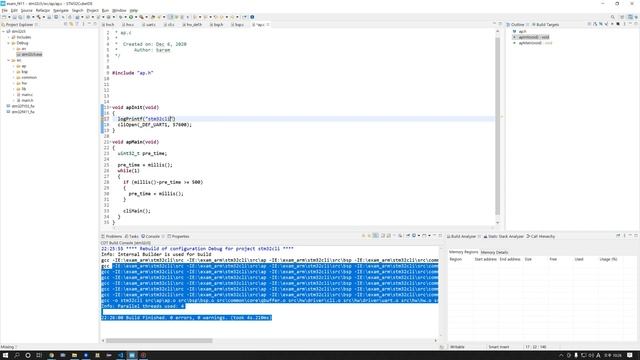Select main.c in Project Explorer
The image size is (640, 360).
tap(25, 95)
